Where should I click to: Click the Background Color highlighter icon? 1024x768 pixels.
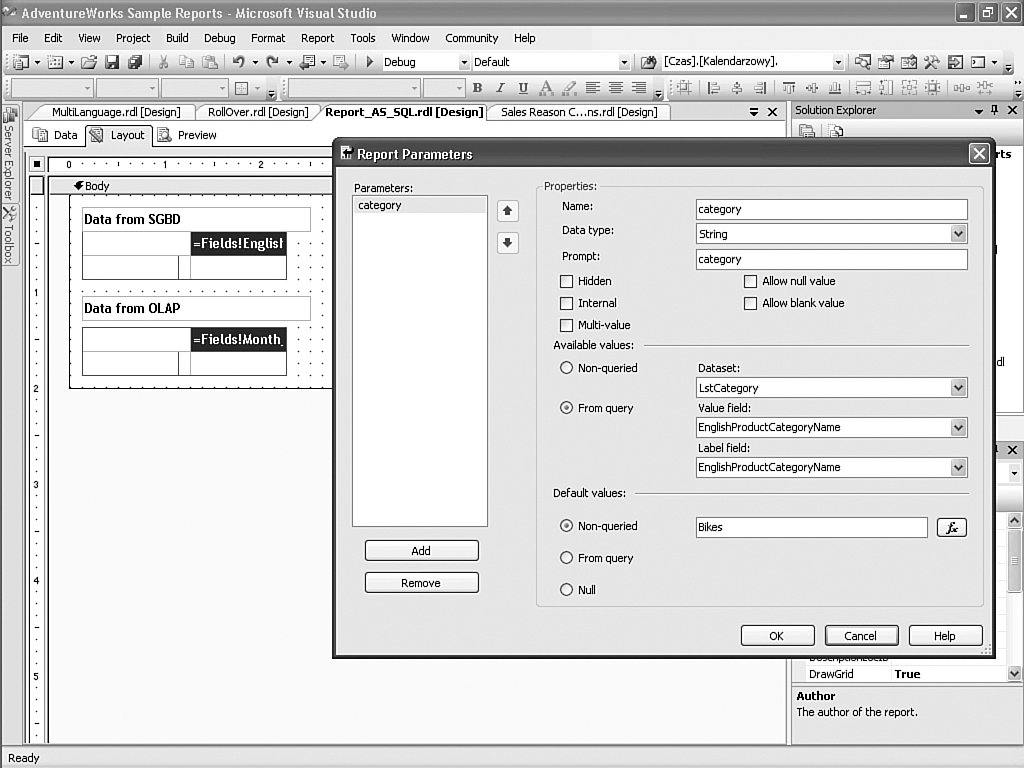[569, 88]
